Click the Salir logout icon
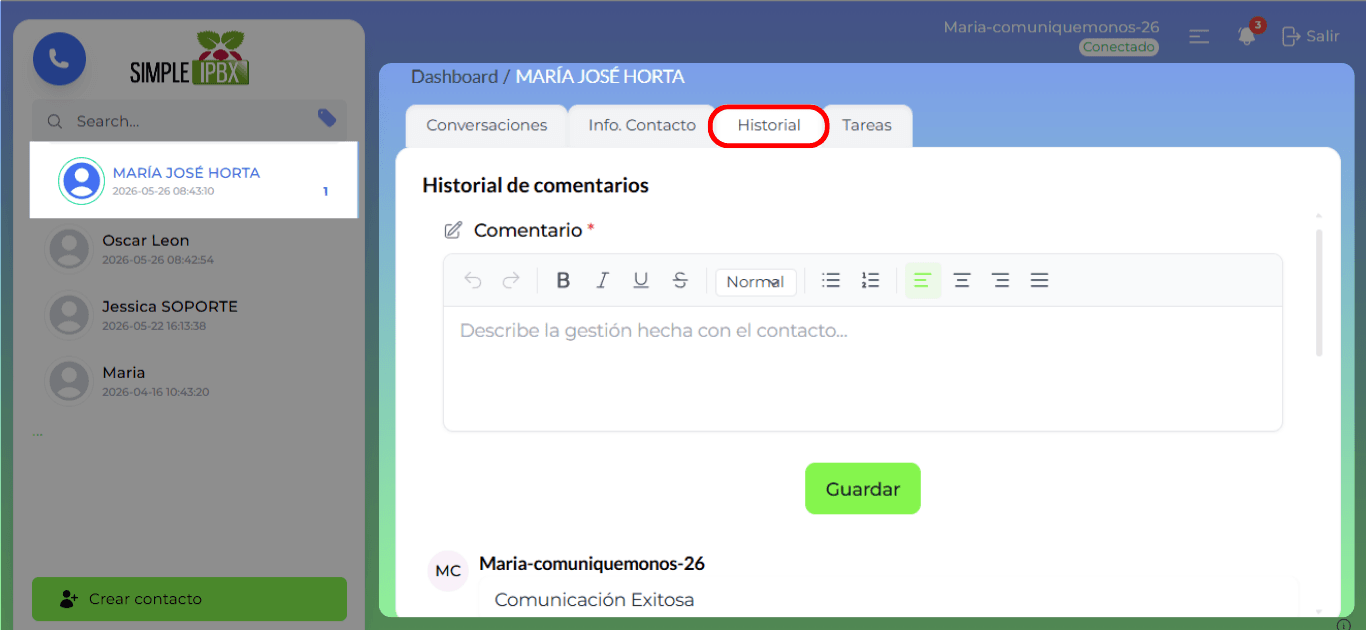 pos(1291,36)
